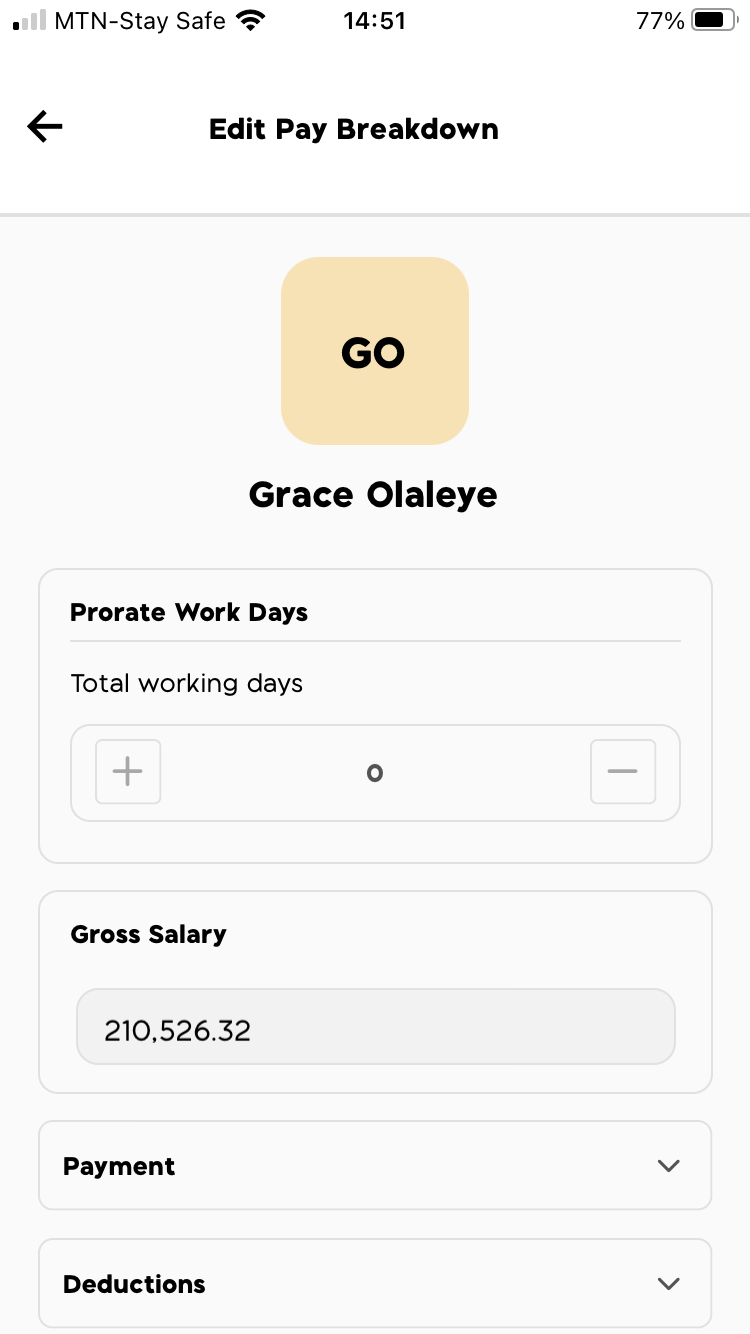Image resolution: width=750 pixels, height=1334 pixels.
Task: Open the Payment section label
Action: (x=119, y=1166)
